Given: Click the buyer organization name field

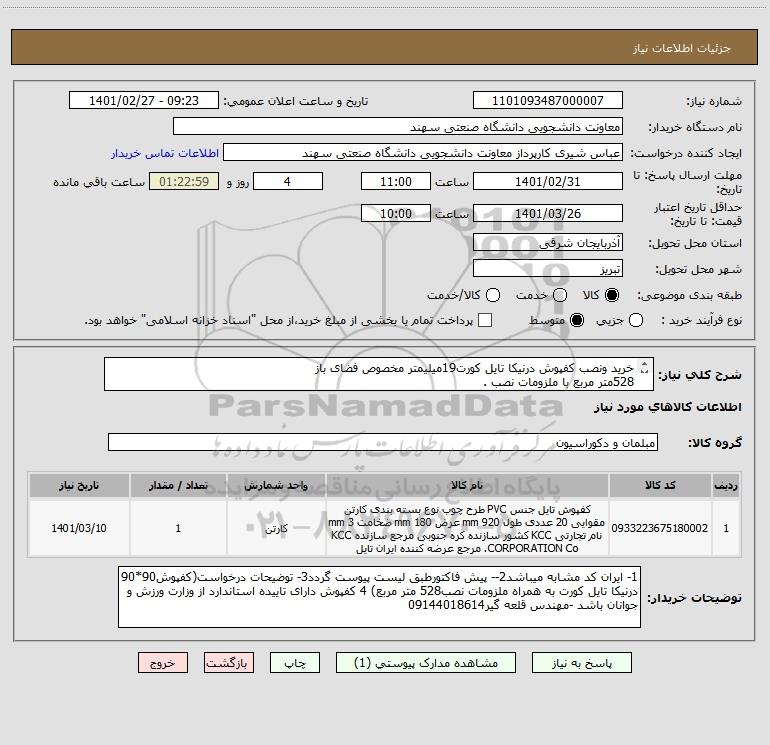Looking at the screenshot, I should 398,126.
